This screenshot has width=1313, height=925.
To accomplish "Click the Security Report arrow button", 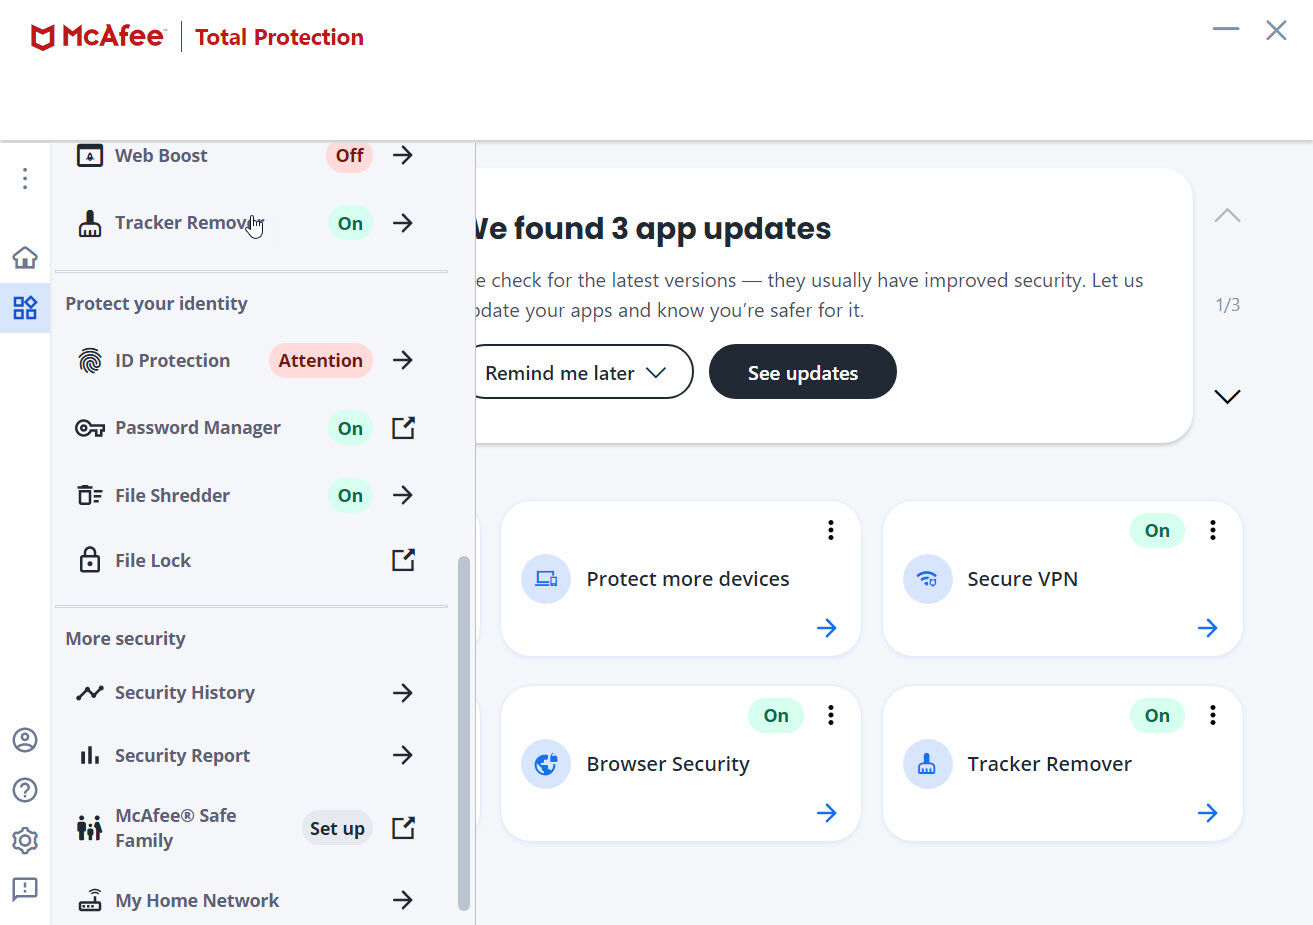I will point(403,755).
